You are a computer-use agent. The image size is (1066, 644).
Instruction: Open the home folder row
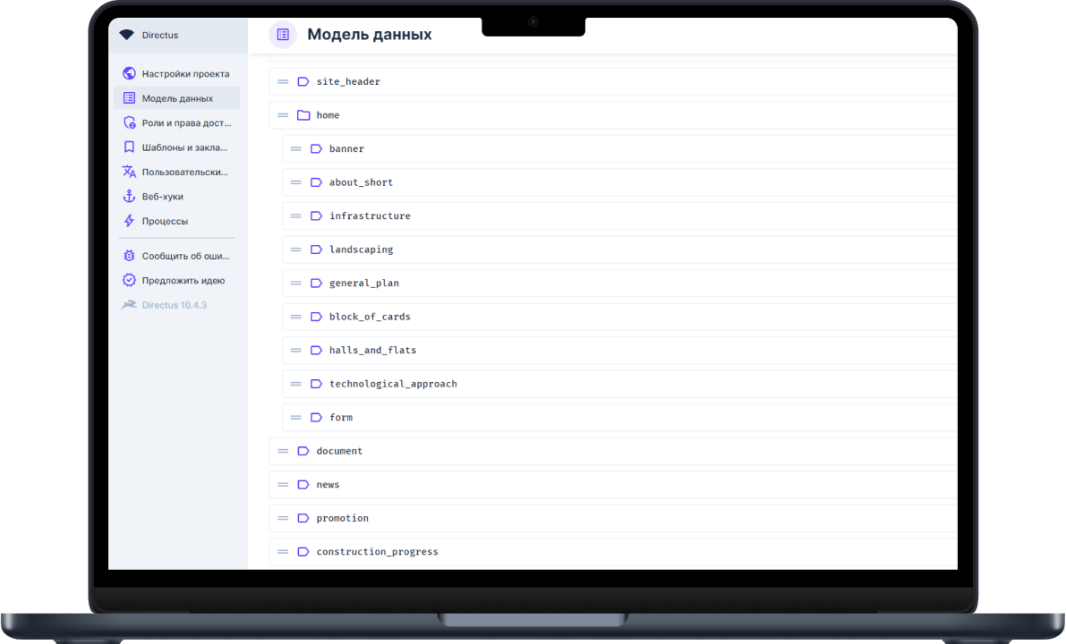coord(613,115)
